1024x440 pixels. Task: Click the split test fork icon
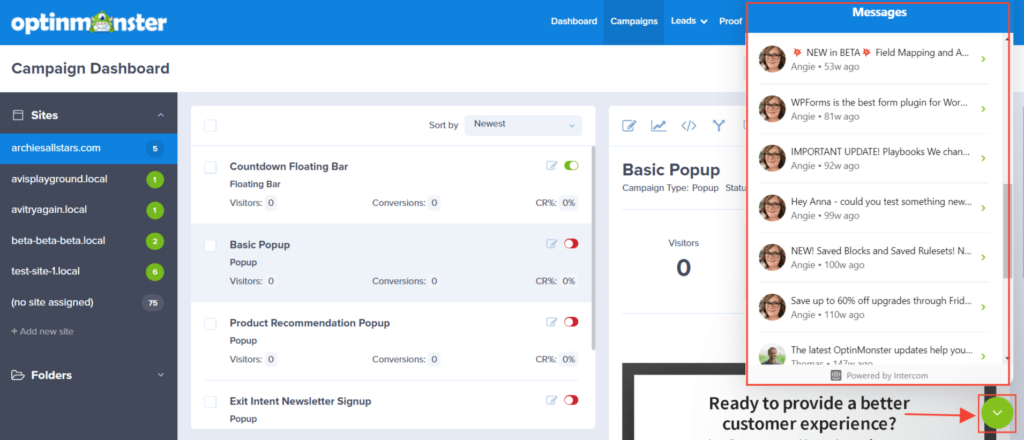pyautogui.click(x=718, y=126)
